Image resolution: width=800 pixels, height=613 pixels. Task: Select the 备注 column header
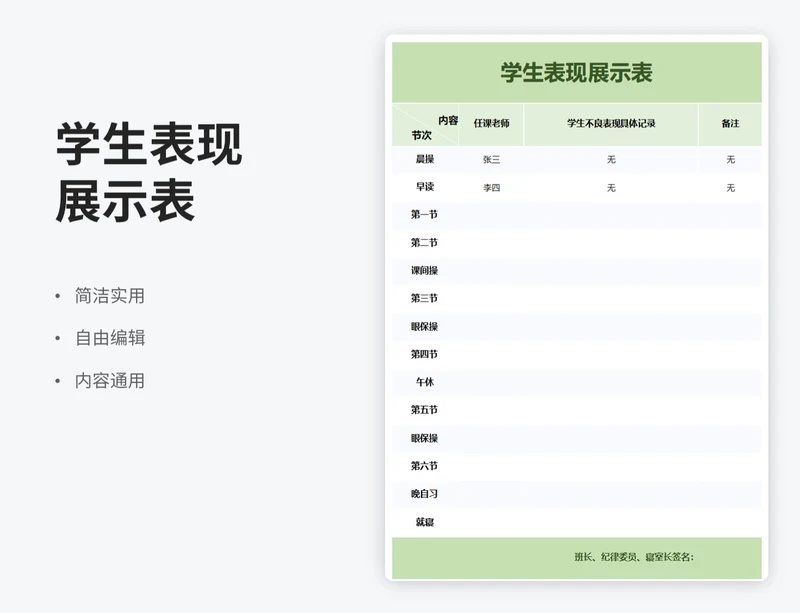tap(730, 124)
